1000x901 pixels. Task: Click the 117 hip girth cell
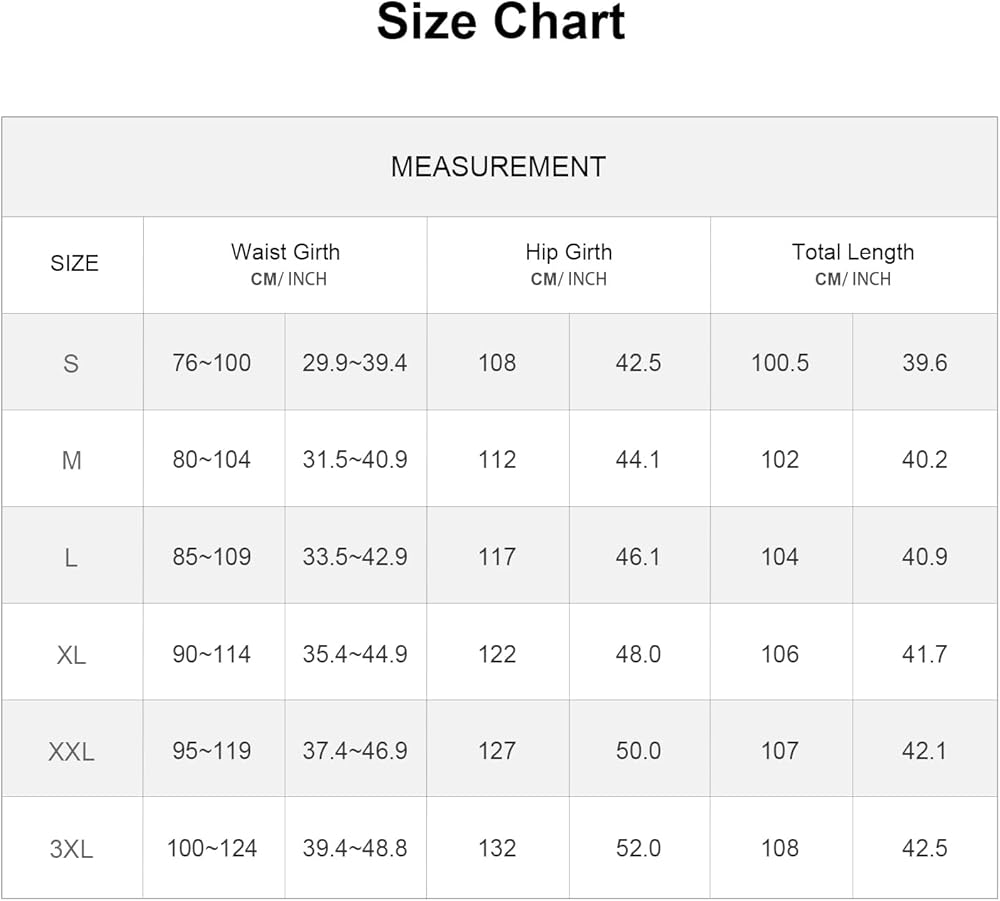pos(497,556)
